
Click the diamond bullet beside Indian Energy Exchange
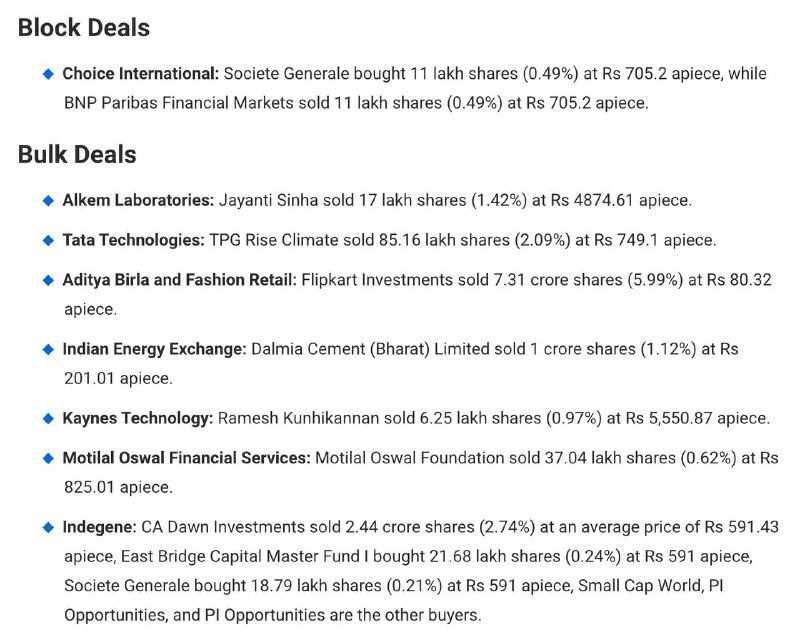pyautogui.click(x=48, y=350)
